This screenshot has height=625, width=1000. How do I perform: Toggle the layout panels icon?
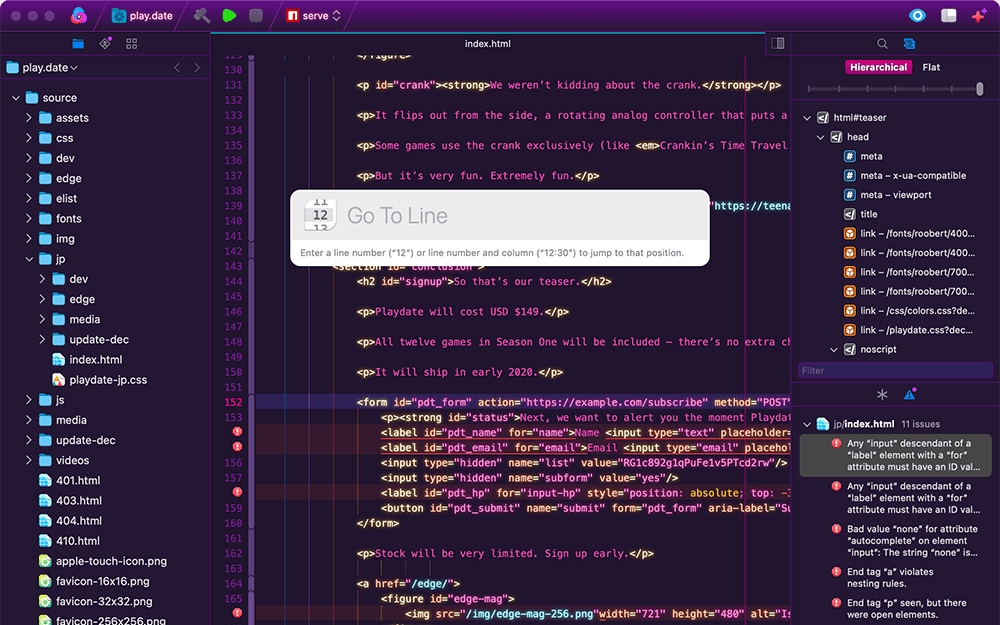coord(948,15)
